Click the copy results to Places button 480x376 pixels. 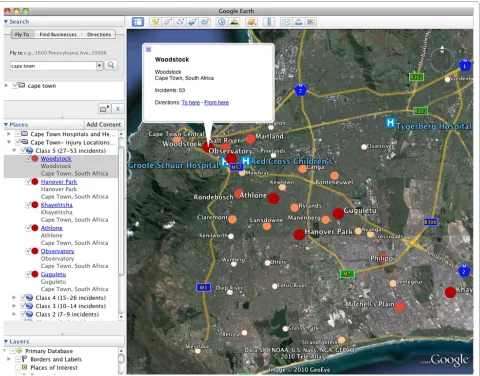pos(104,109)
